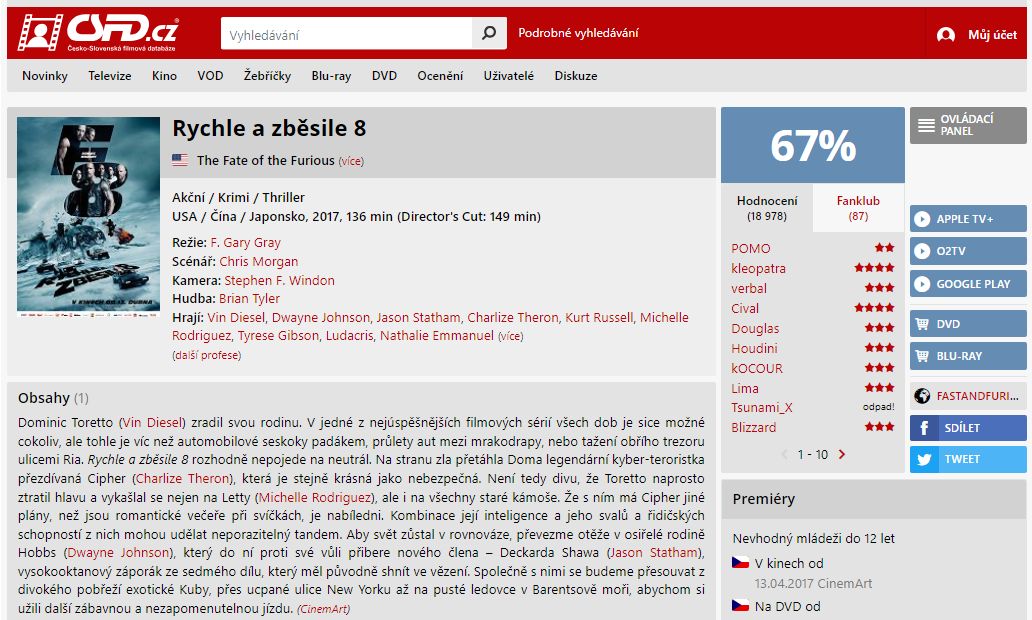Click into the Vyhledávání search field
The width and height of the screenshot is (1032, 620).
coord(347,33)
